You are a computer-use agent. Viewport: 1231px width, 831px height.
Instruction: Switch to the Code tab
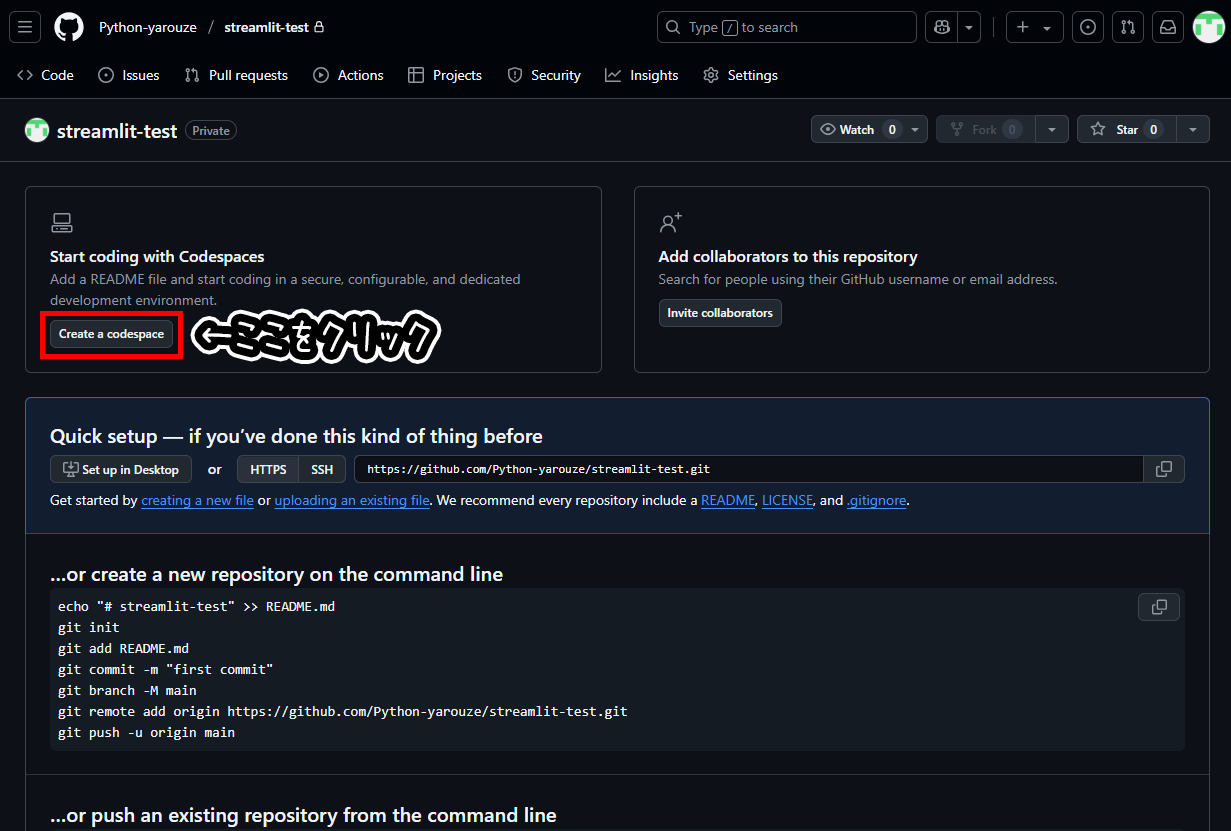(x=46, y=75)
